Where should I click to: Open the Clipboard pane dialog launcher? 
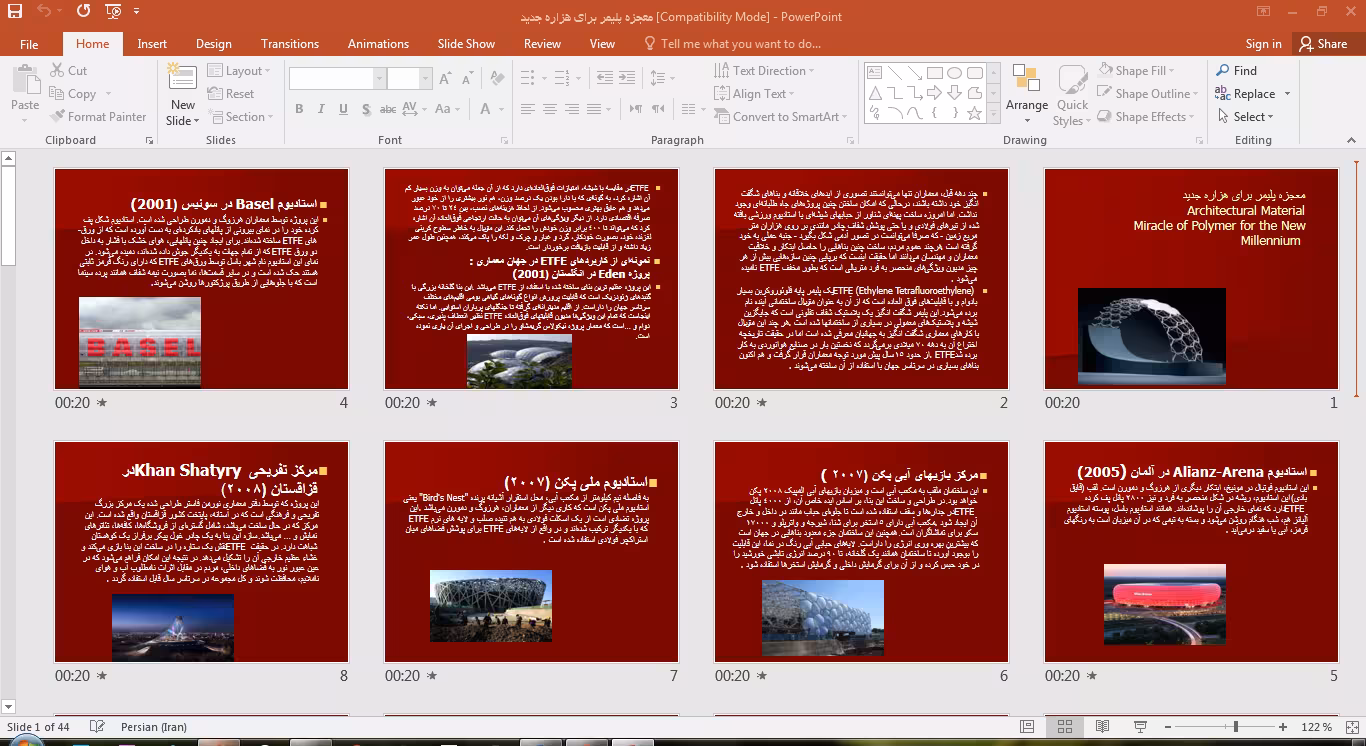coord(150,141)
